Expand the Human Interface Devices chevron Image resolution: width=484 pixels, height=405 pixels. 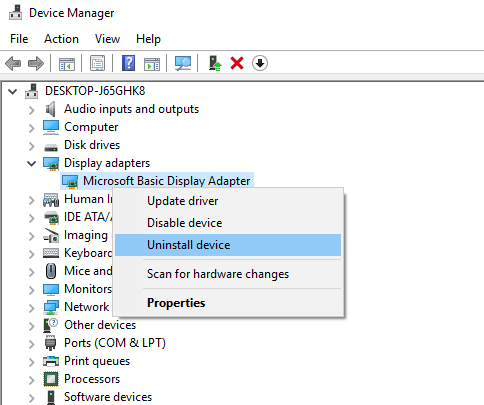(31, 200)
